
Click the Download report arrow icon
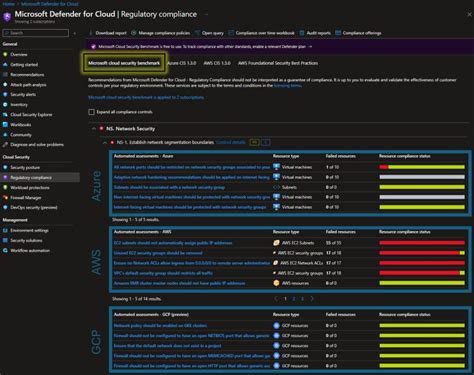pyautogui.click(x=90, y=33)
